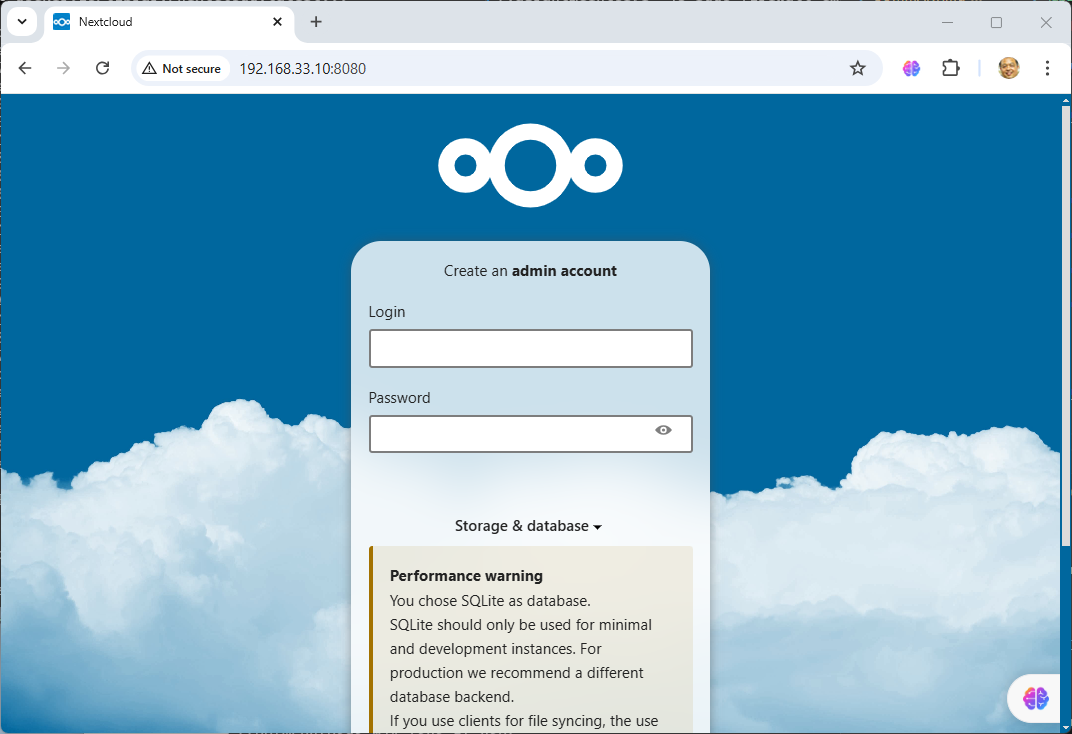Open the tab search dropdown arrow
This screenshot has width=1072, height=734.
pyautogui.click(x=22, y=22)
